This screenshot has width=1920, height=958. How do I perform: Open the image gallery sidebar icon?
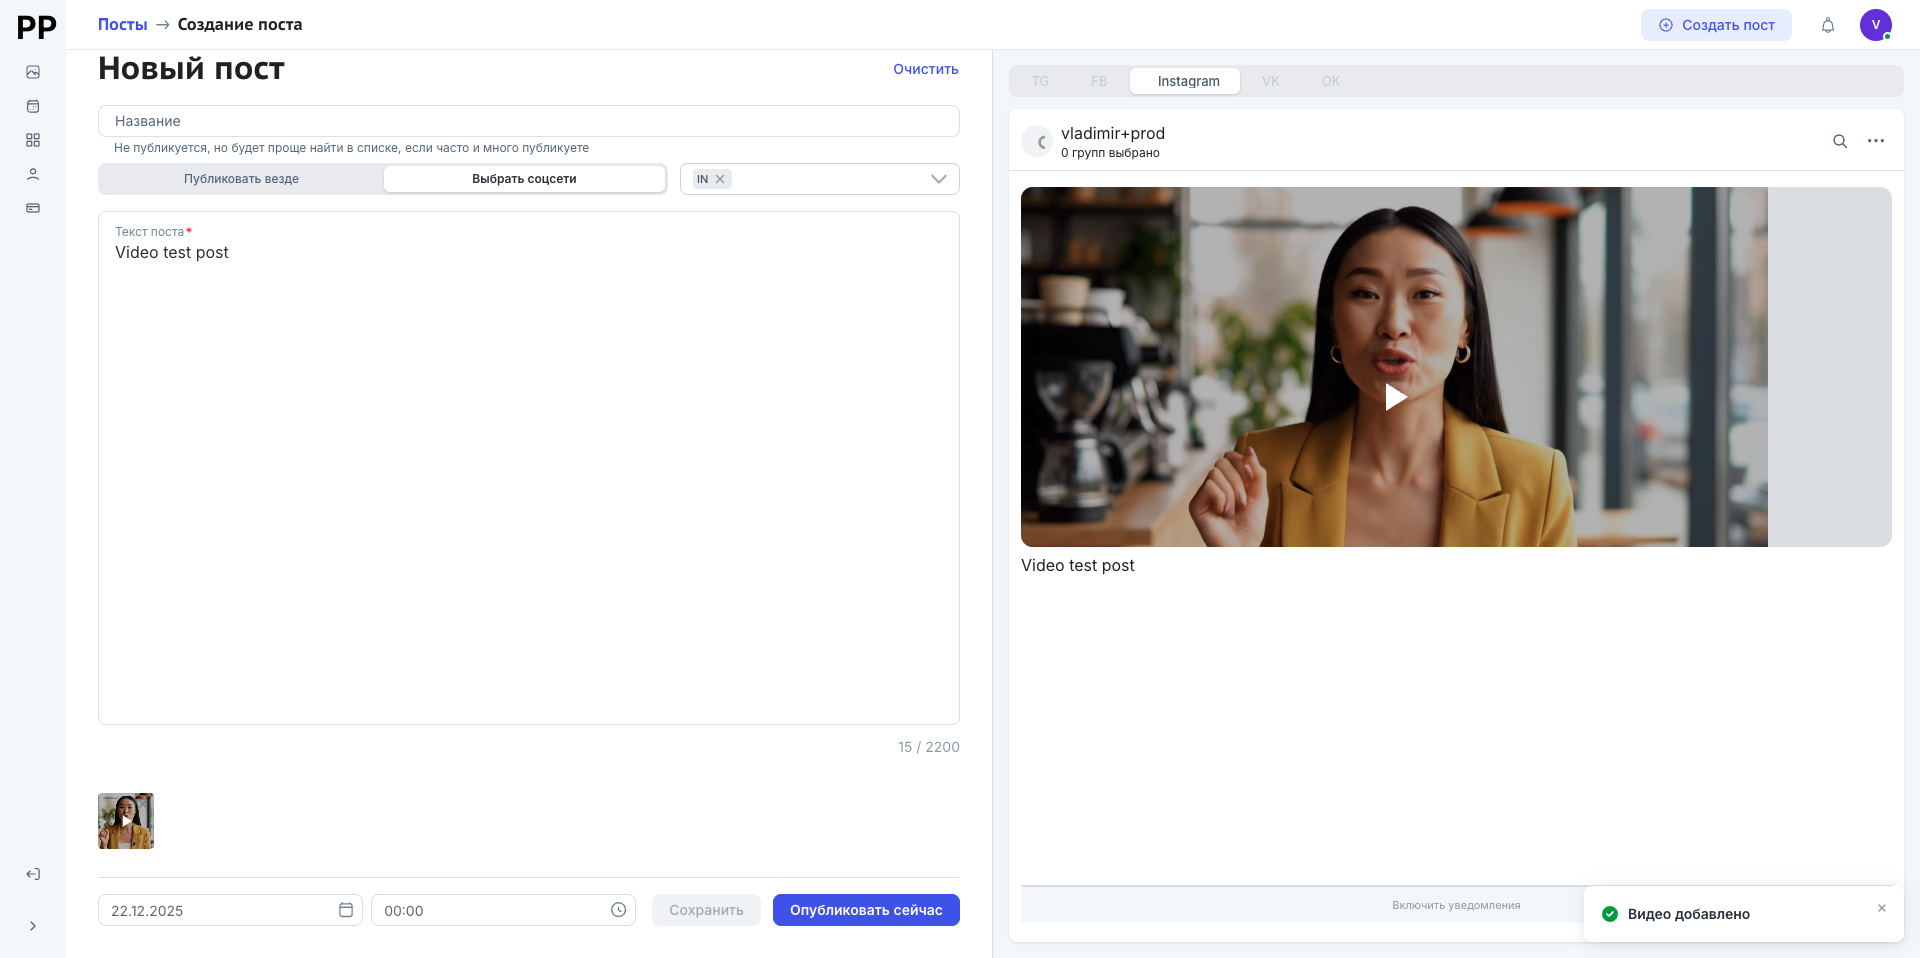click(33, 72)
